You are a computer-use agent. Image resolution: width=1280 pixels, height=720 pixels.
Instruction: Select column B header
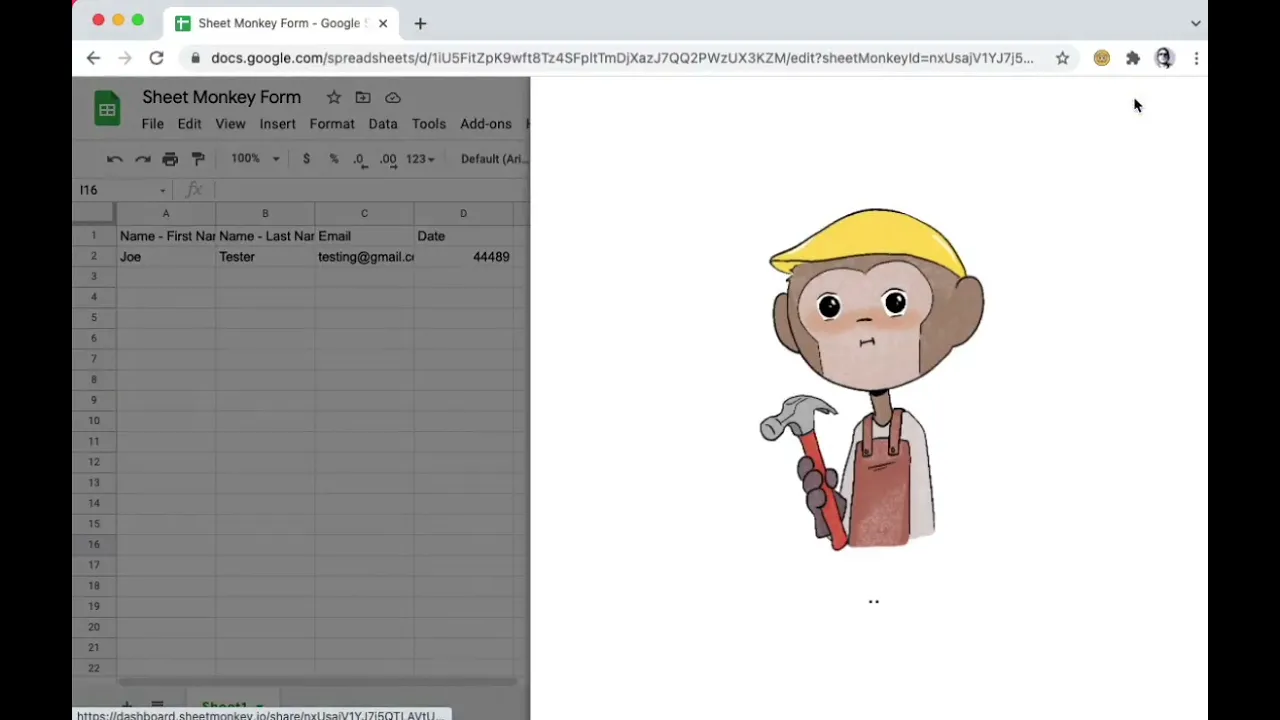pyautogui.click(x=265, y=213)
